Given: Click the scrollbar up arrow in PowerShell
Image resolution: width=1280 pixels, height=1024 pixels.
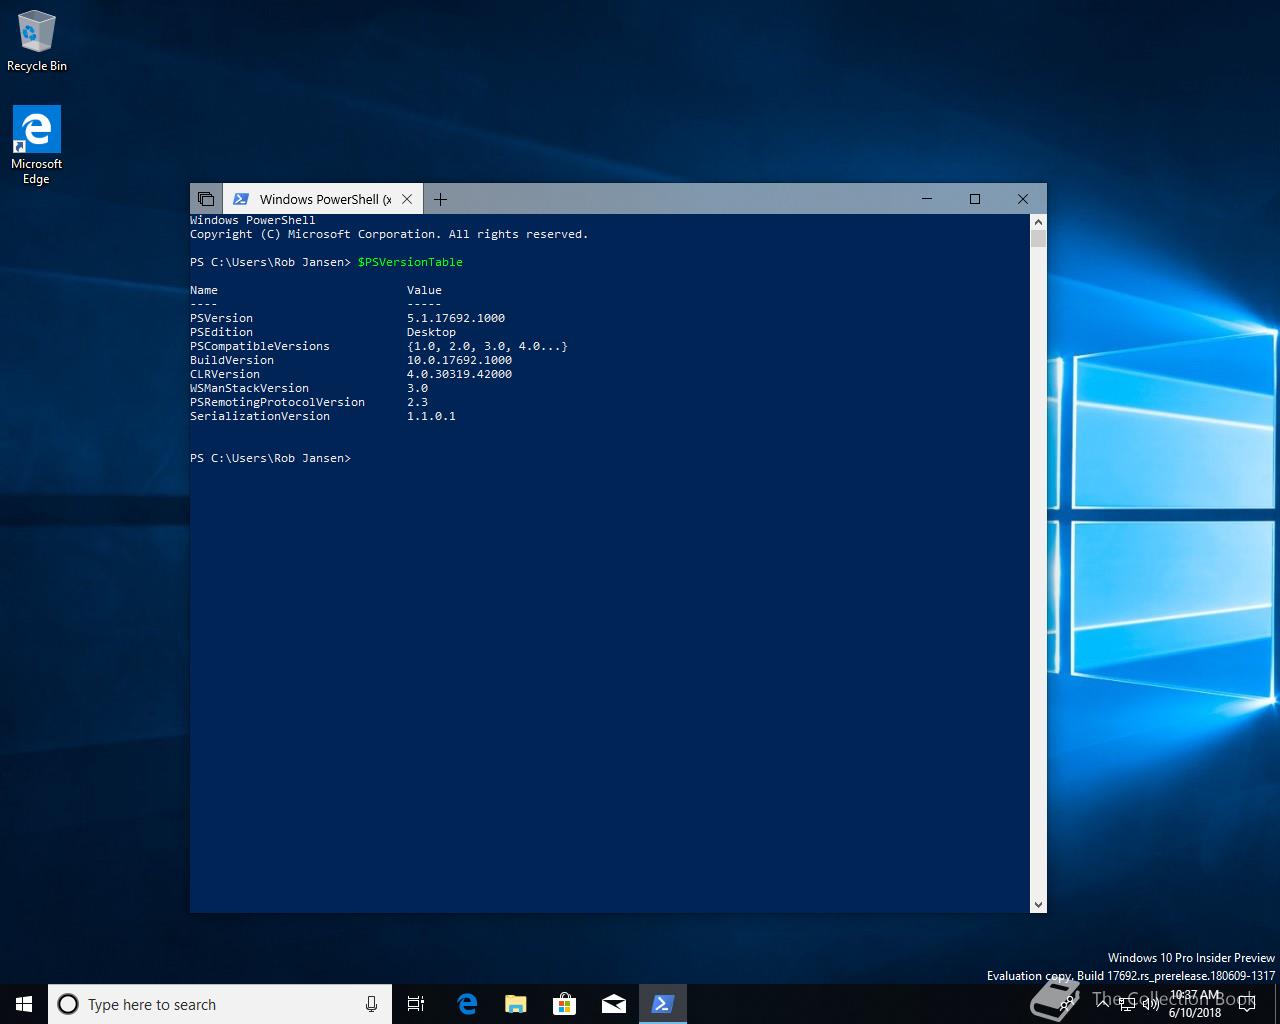Looking at the screenshot, I should point(1038,222).
